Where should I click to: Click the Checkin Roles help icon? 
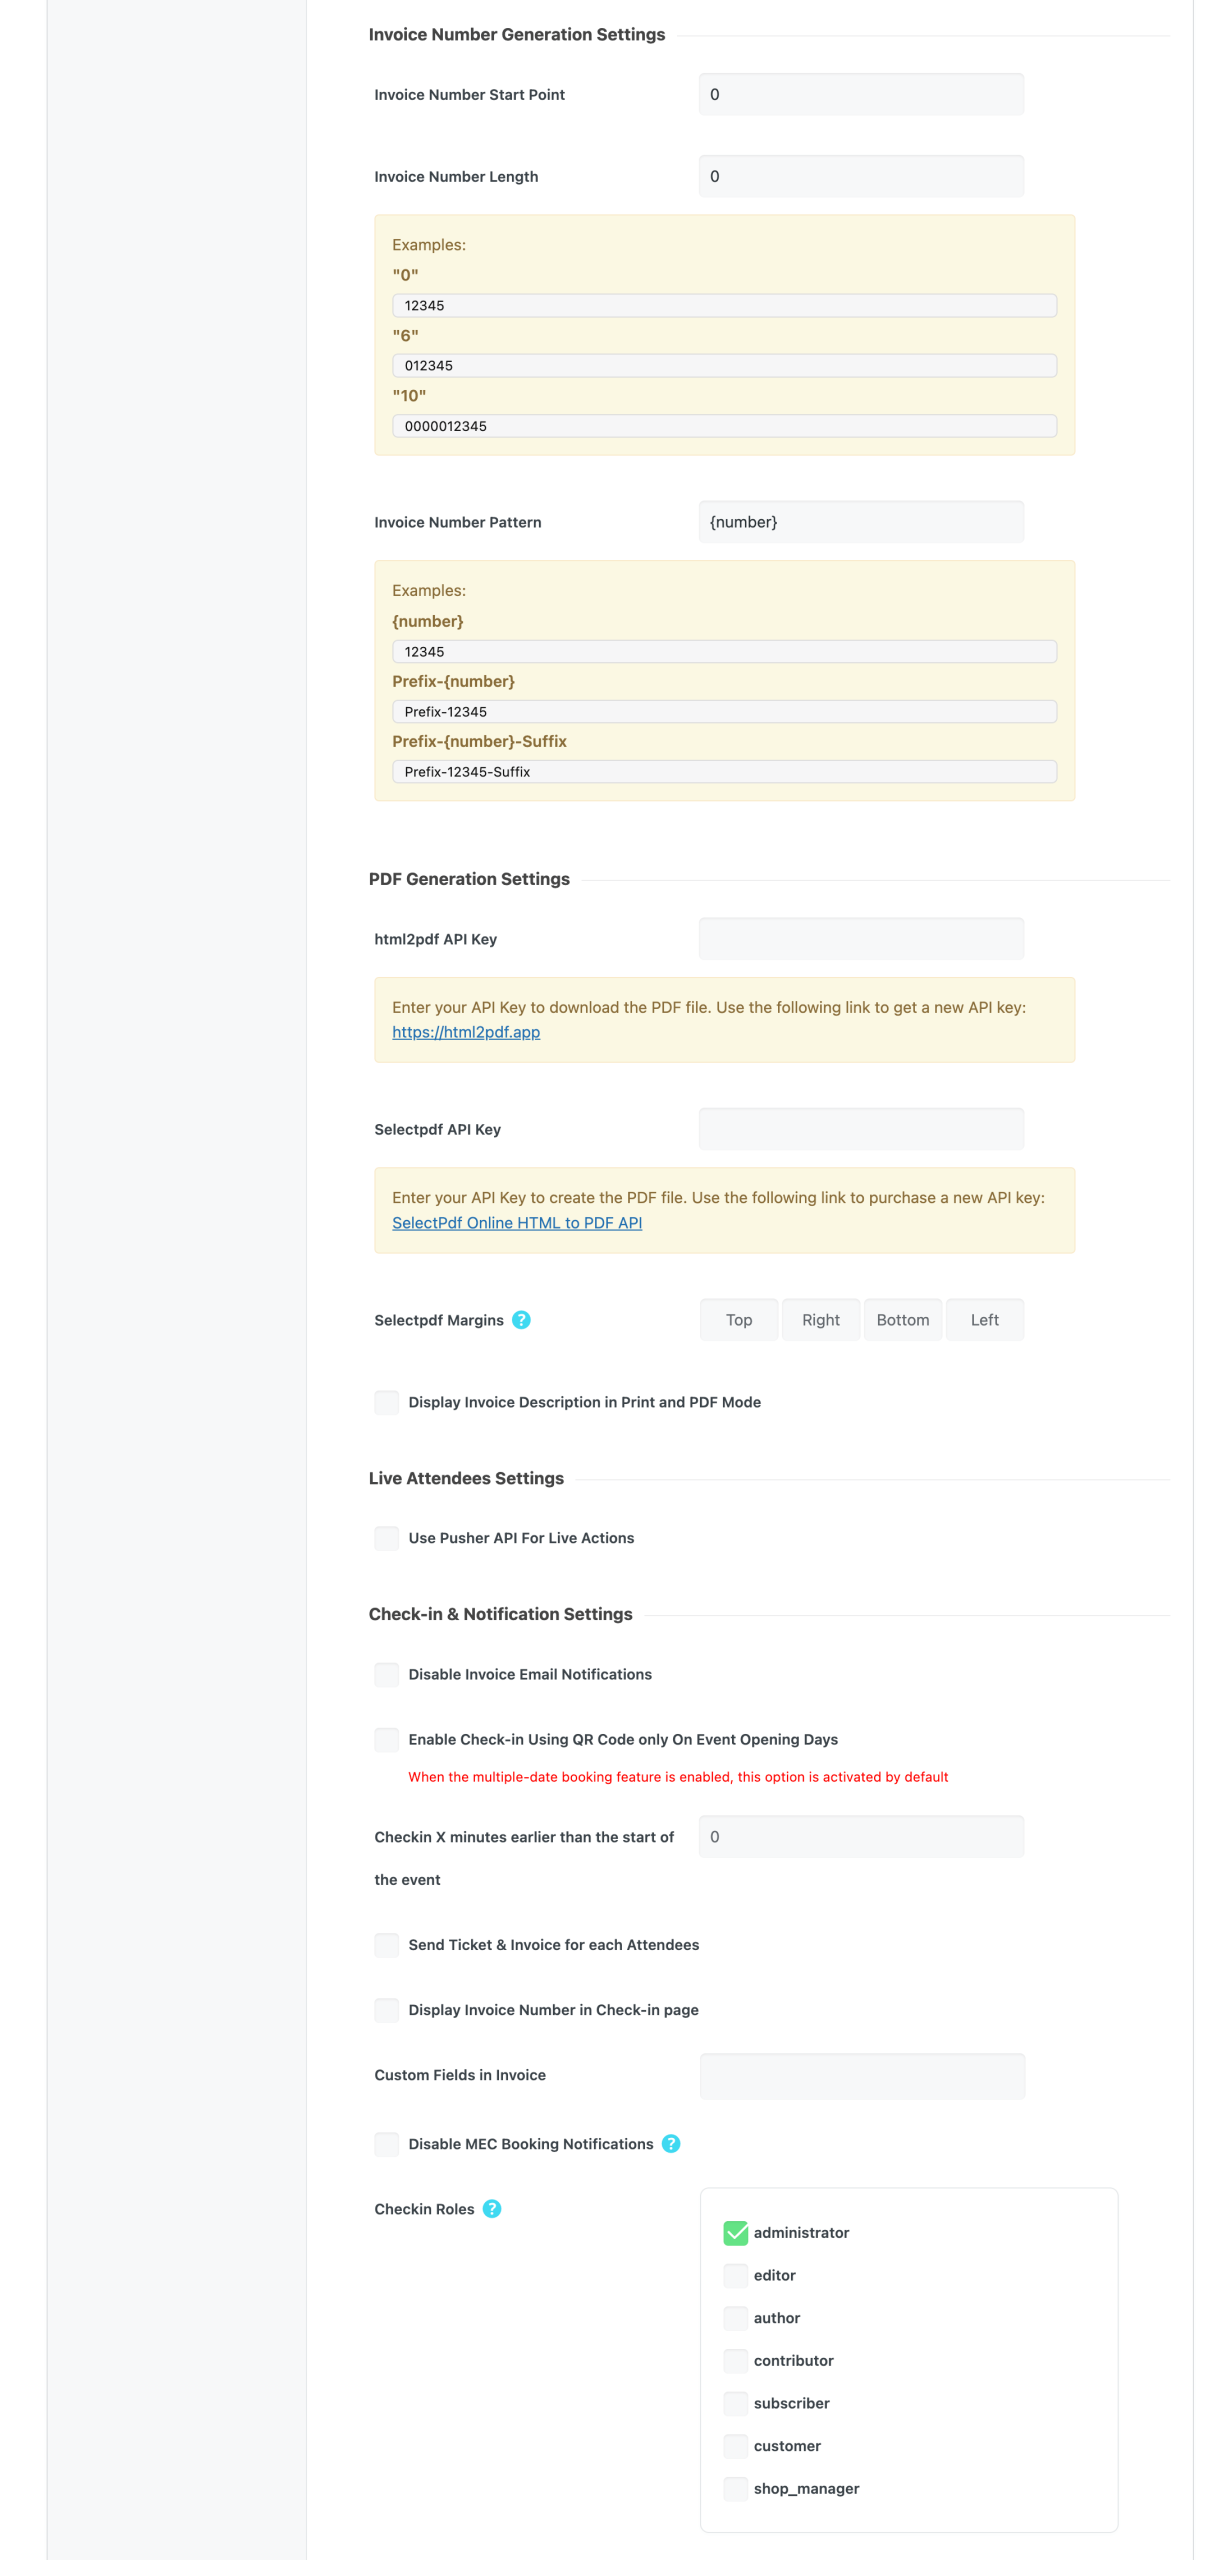coord(492,2208)
